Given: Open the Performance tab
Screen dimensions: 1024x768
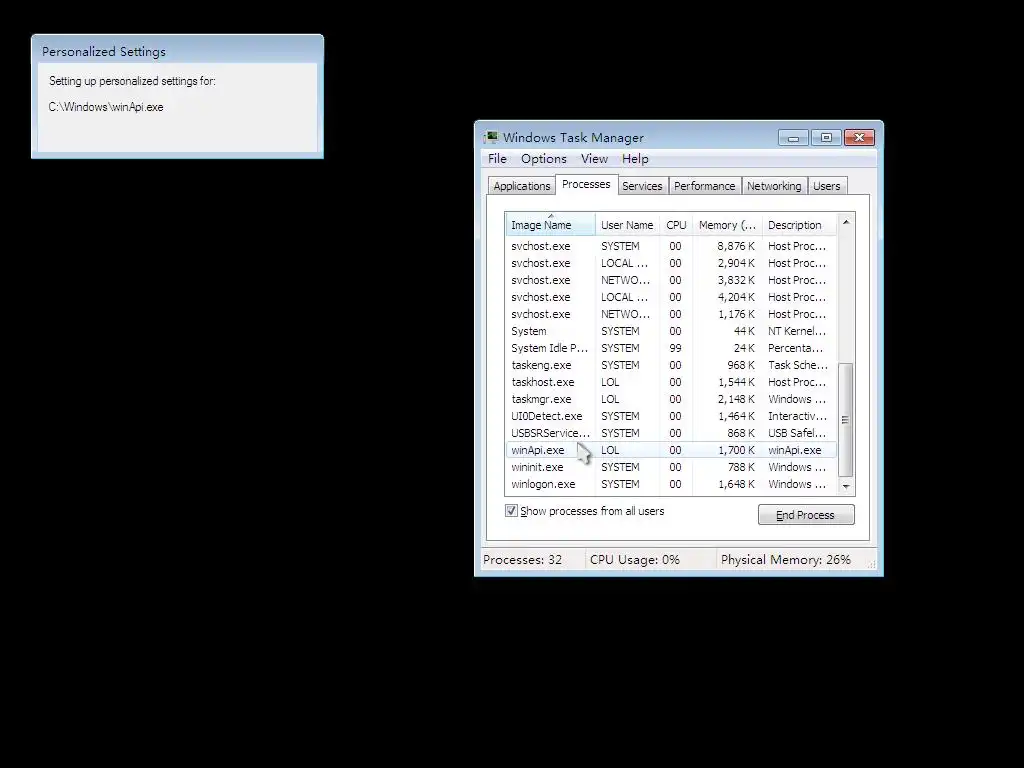Looking at the screenshot, I should pyautogui.click(x=705, y=186).
